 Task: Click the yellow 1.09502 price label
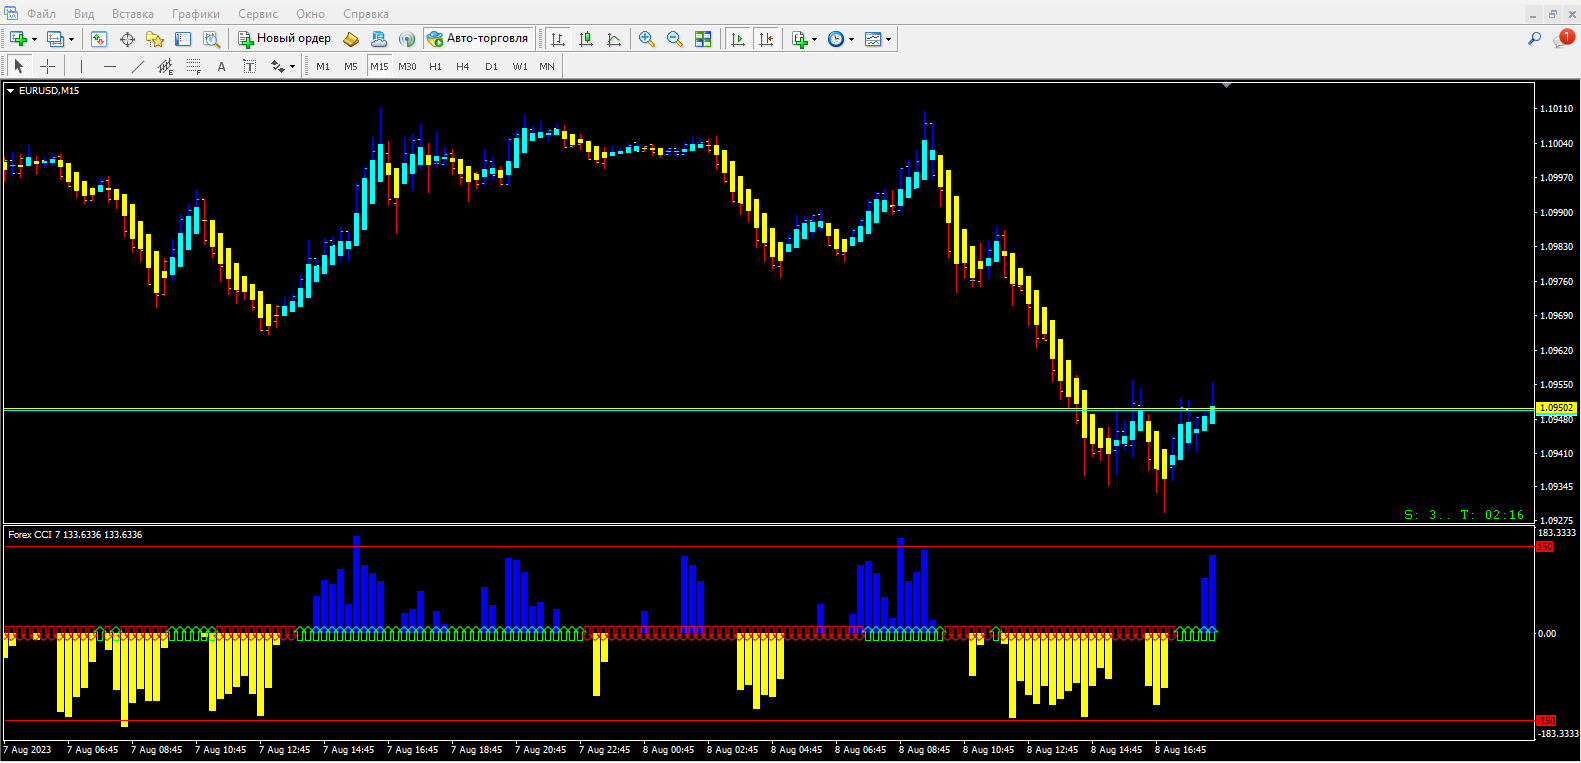pos(1555,408)
